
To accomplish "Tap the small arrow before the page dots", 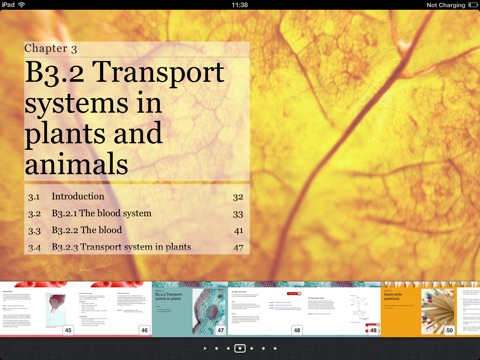I will (x=205, y=348).
